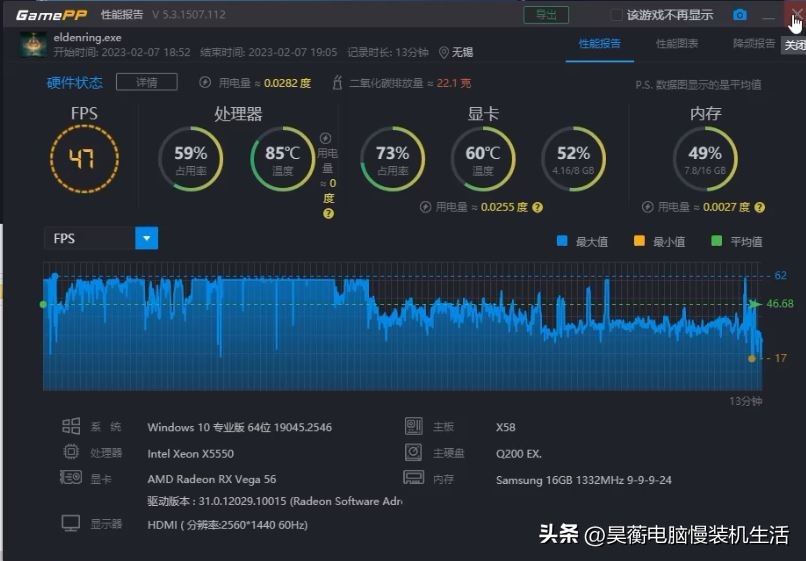The image size is (806, 561).
Task: Click the monitor icon in specs
Action: coord(71,523)
